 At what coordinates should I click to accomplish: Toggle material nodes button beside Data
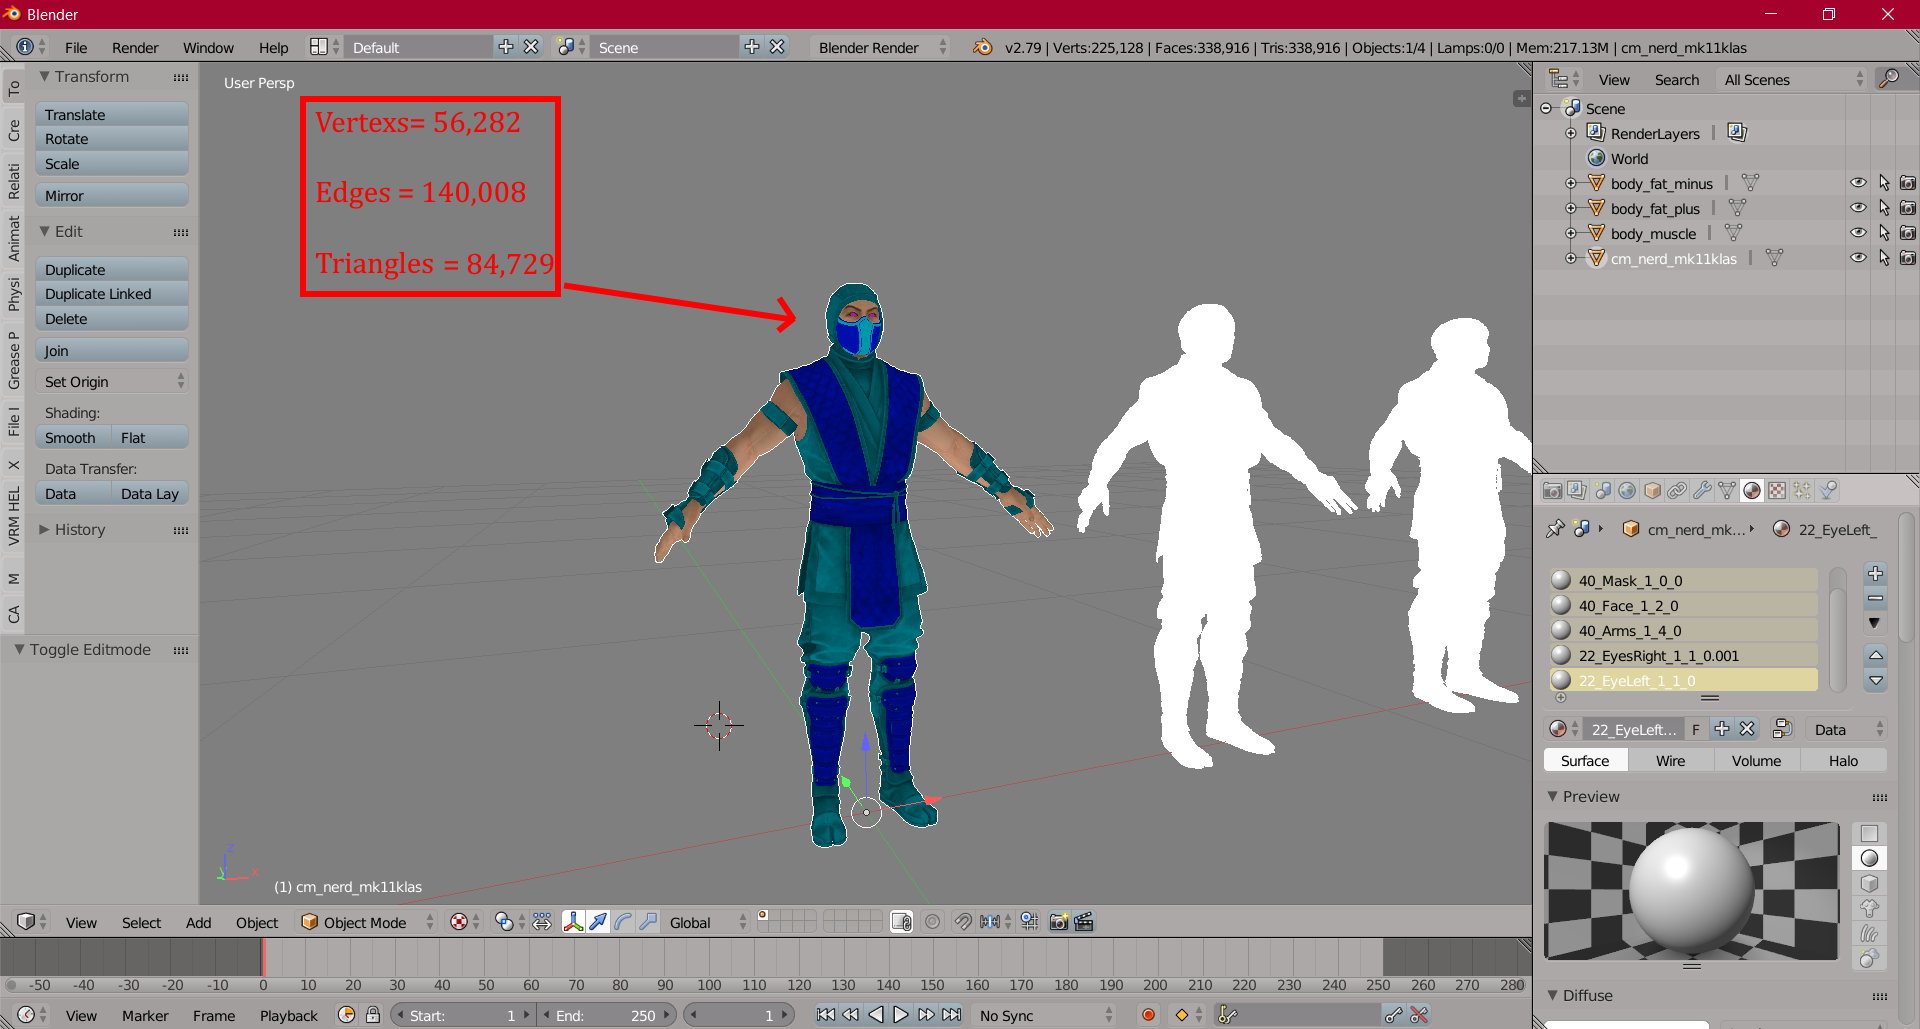[x=1782, y=729]
